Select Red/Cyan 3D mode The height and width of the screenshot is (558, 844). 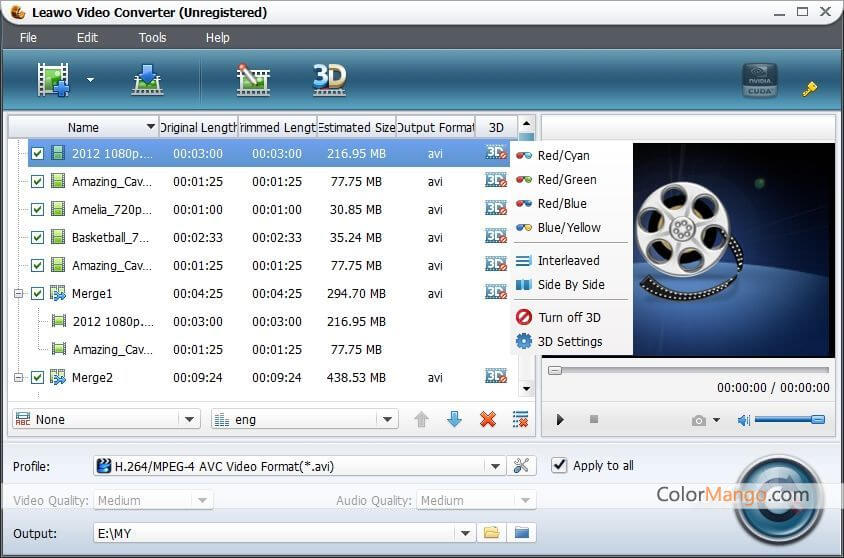click(571, 156)
